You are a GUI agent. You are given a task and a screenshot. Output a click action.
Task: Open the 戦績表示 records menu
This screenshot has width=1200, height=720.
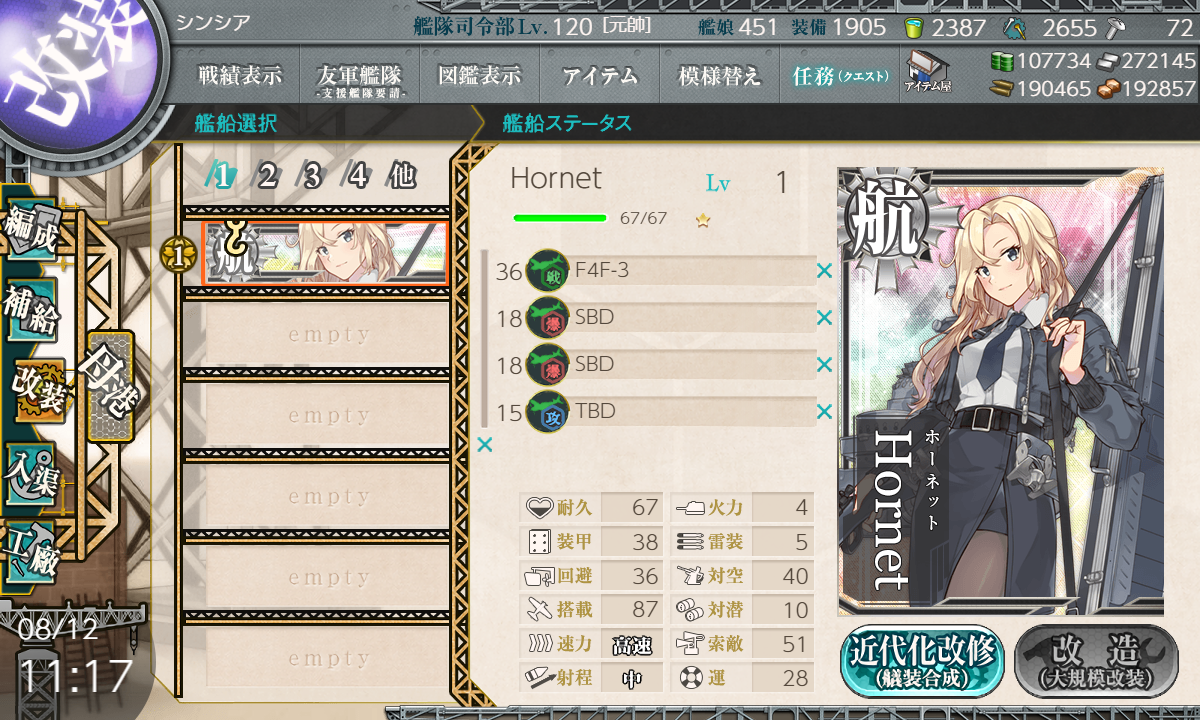[x=239, y=76]
